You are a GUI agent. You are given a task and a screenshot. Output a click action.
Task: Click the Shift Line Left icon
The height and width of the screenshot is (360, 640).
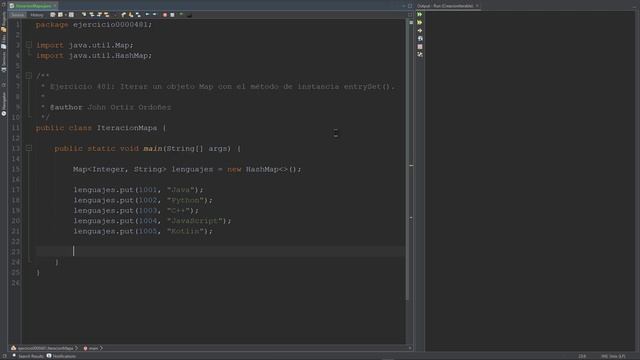point(147,15)
